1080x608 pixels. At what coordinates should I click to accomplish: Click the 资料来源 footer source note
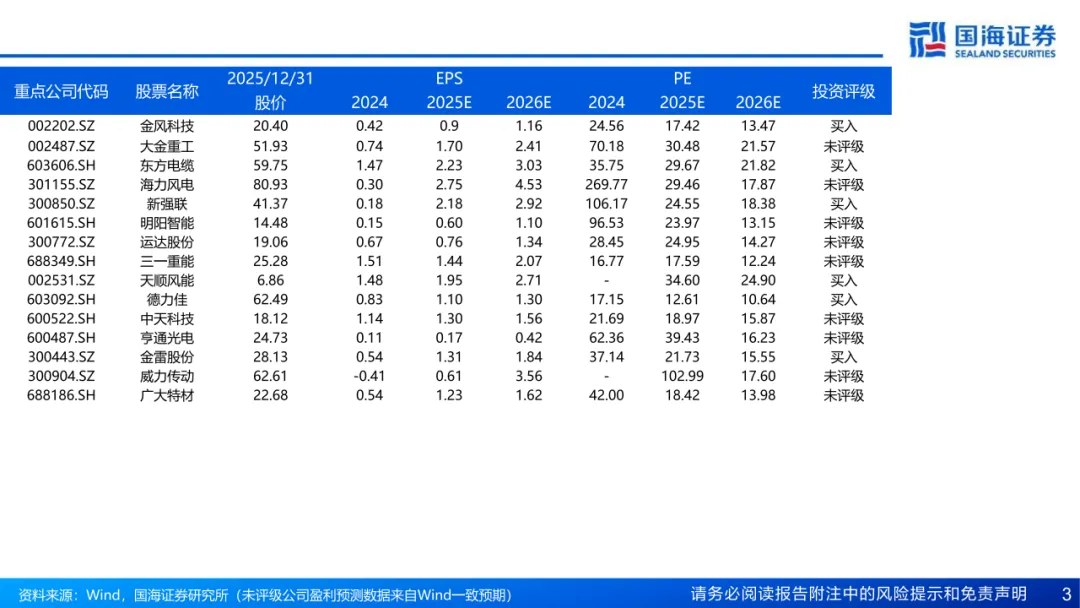265,595
